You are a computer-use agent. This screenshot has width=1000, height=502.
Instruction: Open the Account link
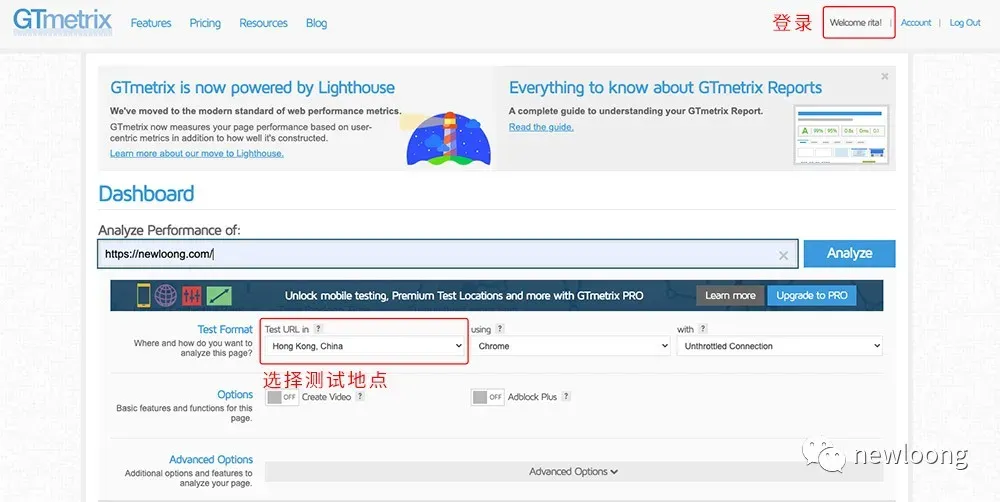916,22
